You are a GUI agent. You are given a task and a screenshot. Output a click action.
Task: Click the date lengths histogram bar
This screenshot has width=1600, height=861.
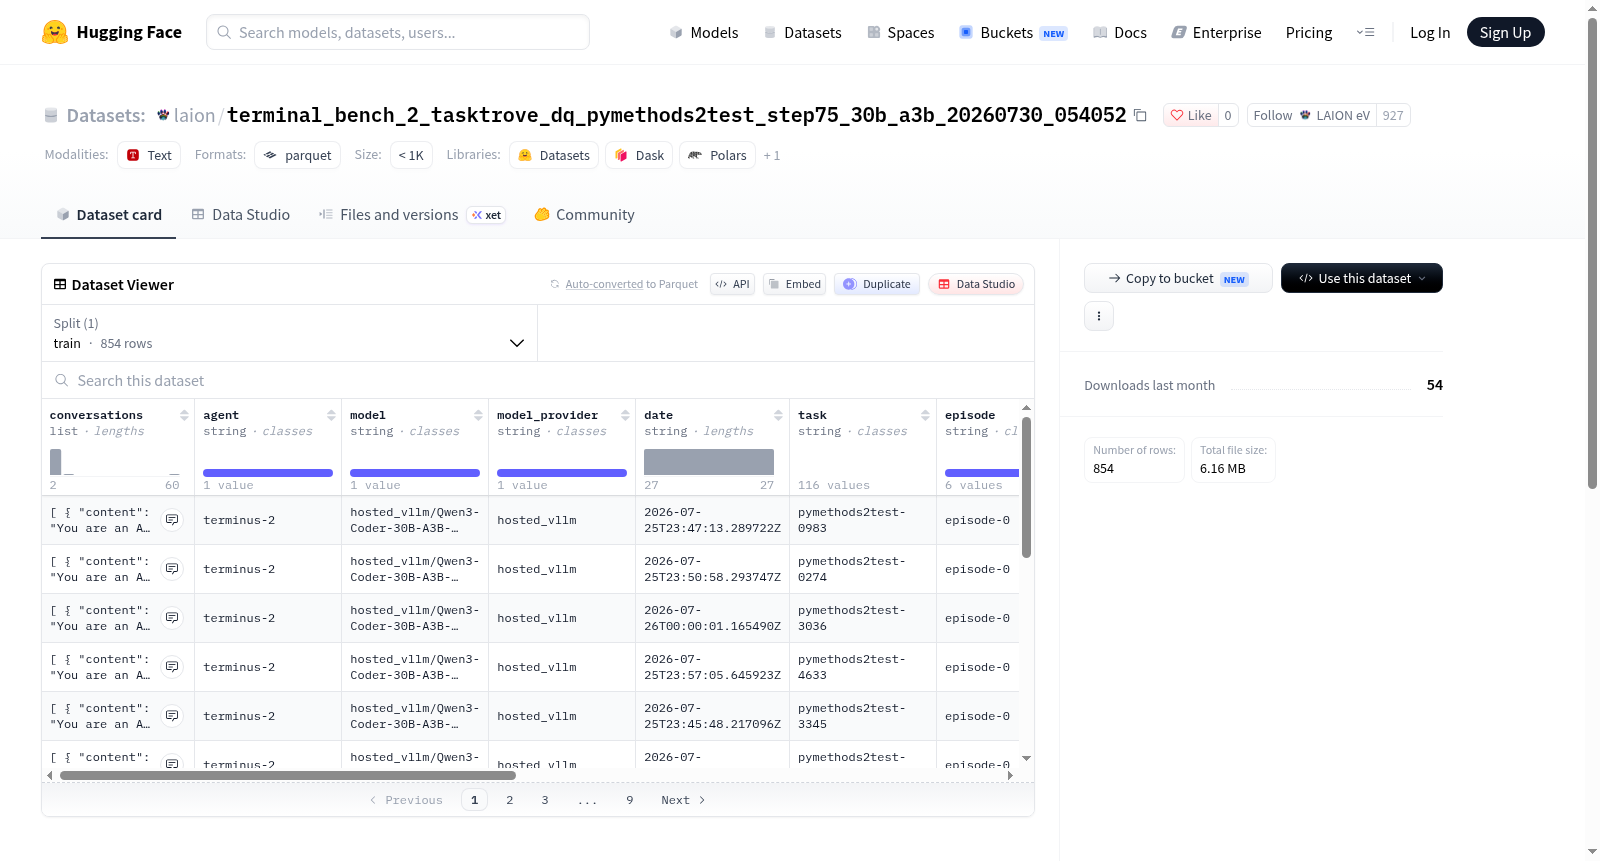[709, 461]
